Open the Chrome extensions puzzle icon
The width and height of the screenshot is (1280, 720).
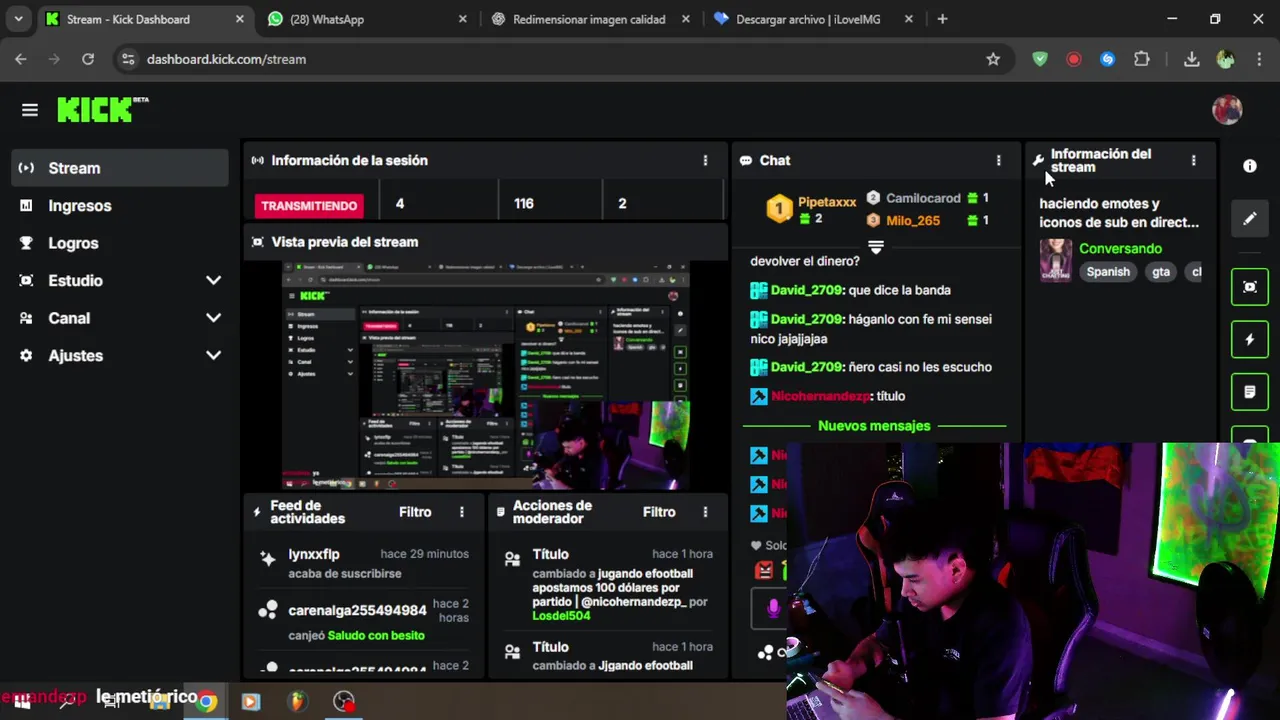click(1142, 59)
